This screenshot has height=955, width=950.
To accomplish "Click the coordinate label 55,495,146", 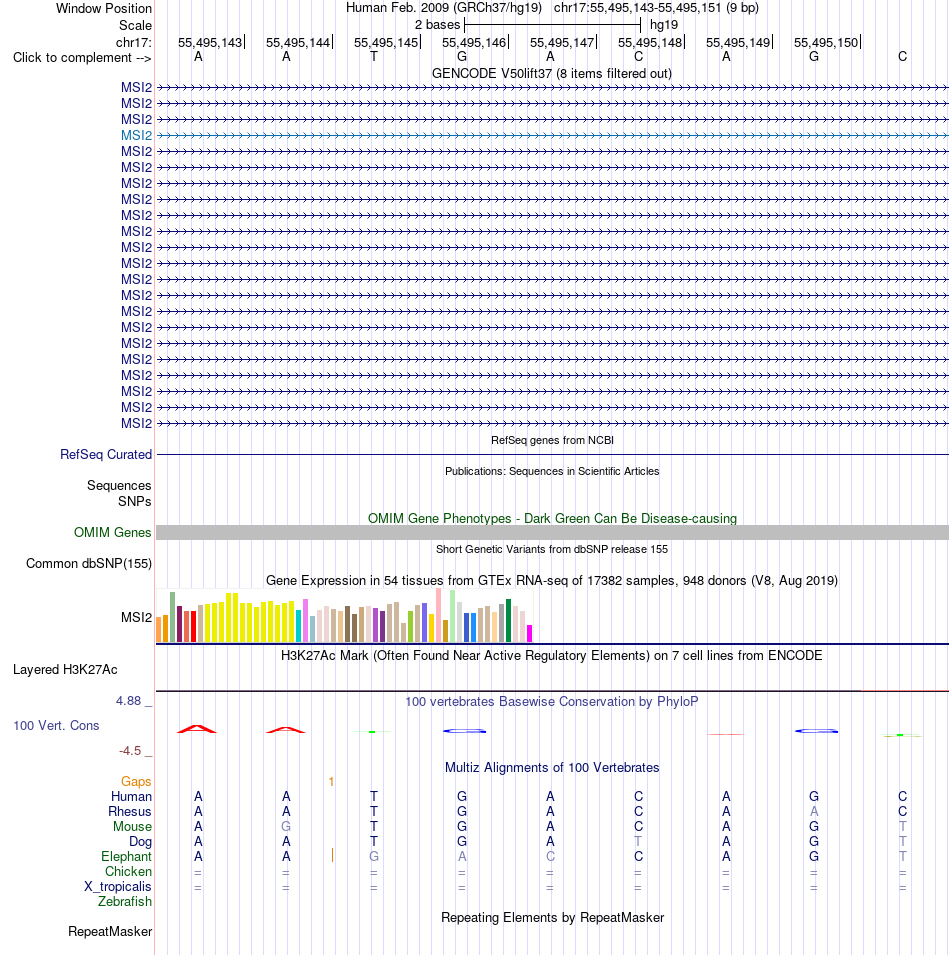I will [474, 43].
